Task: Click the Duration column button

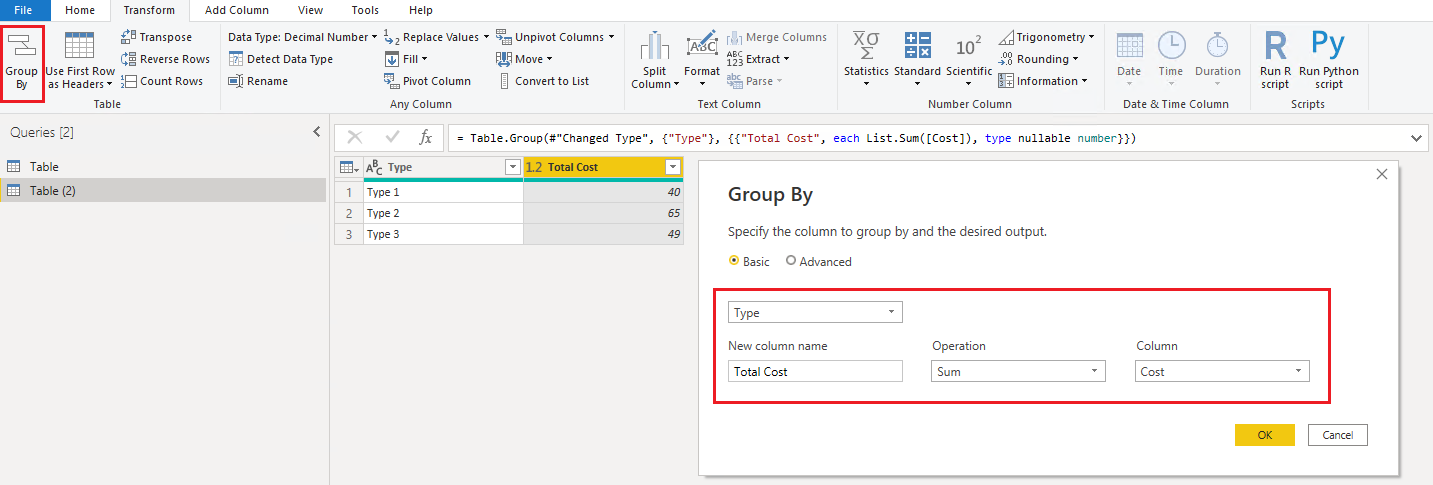Action: click(x=1217, y=62)
